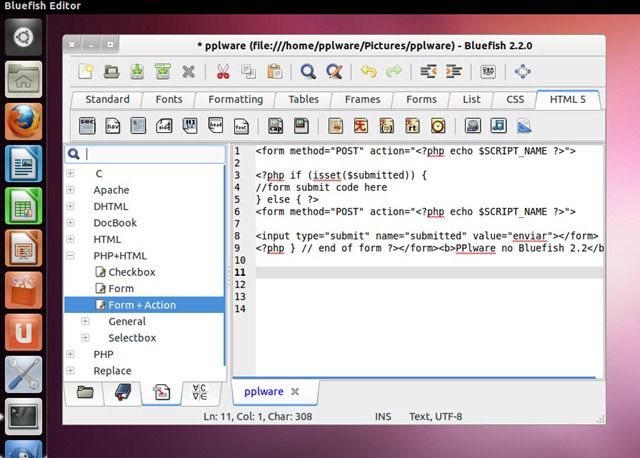The image size is (640, 458).
Task: Launch Firefox from the Ubuntu dock
Action: pos(23,122)
